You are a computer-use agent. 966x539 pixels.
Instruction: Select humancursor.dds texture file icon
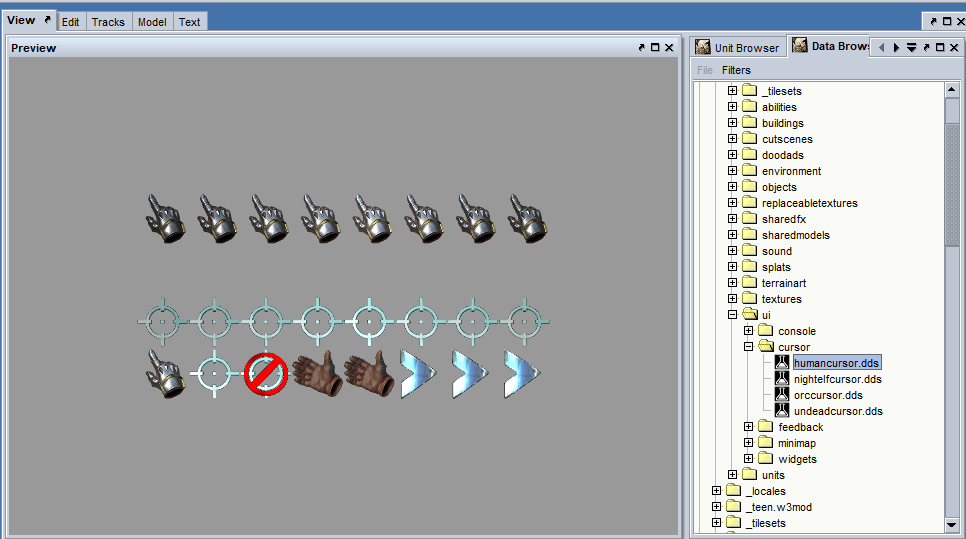click(x=782, y=363)
